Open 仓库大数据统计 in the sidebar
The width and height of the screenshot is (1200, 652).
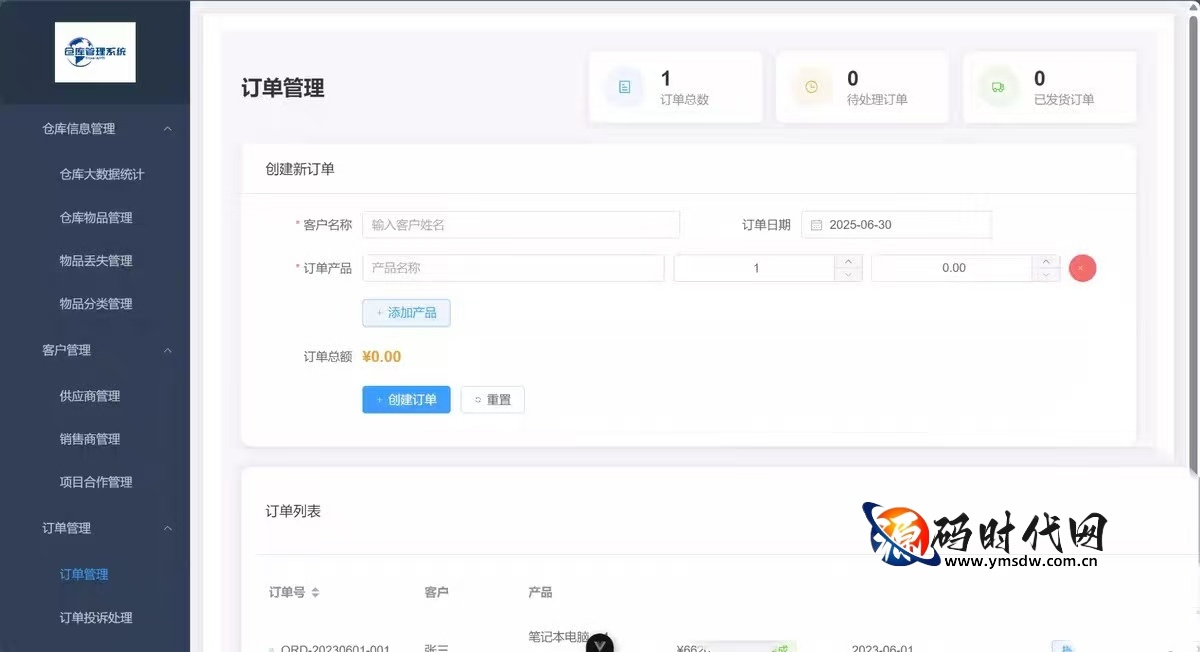[101, 173]
